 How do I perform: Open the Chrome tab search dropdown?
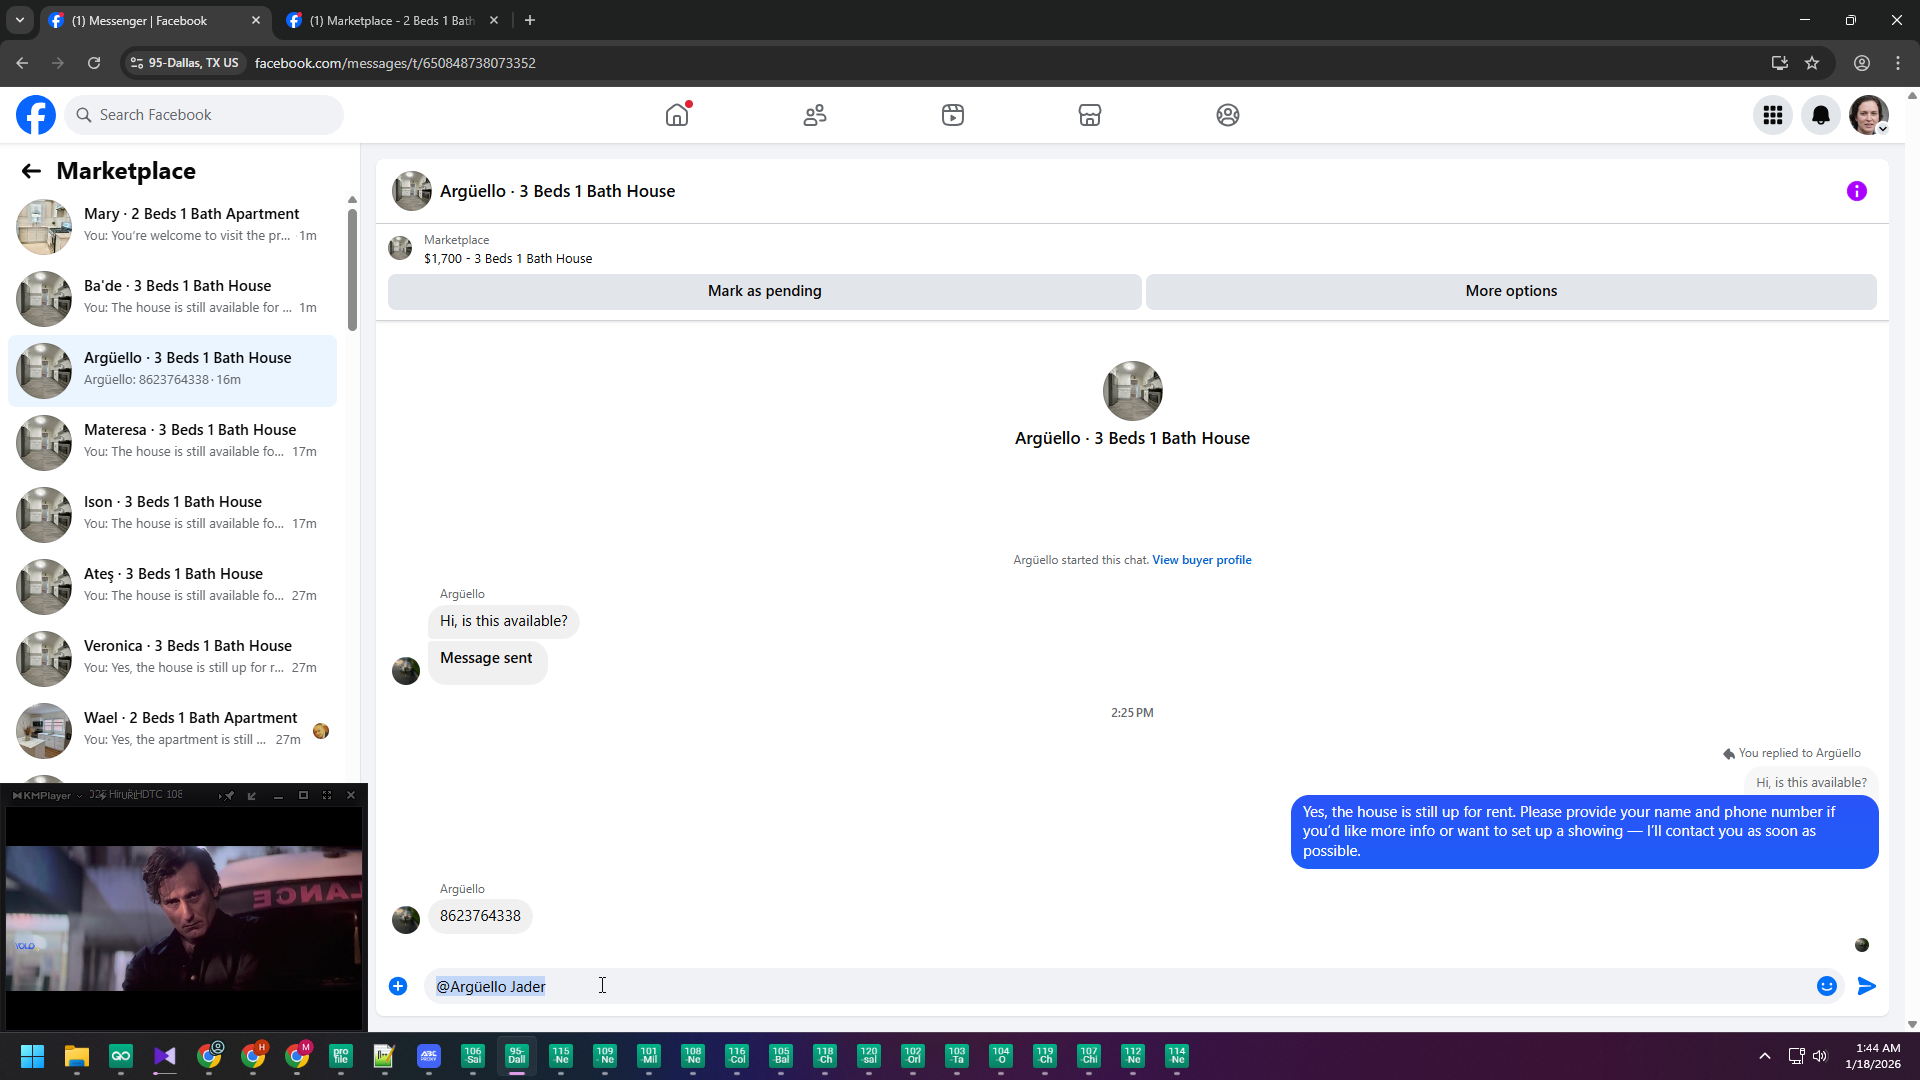(x=19, y=20)
